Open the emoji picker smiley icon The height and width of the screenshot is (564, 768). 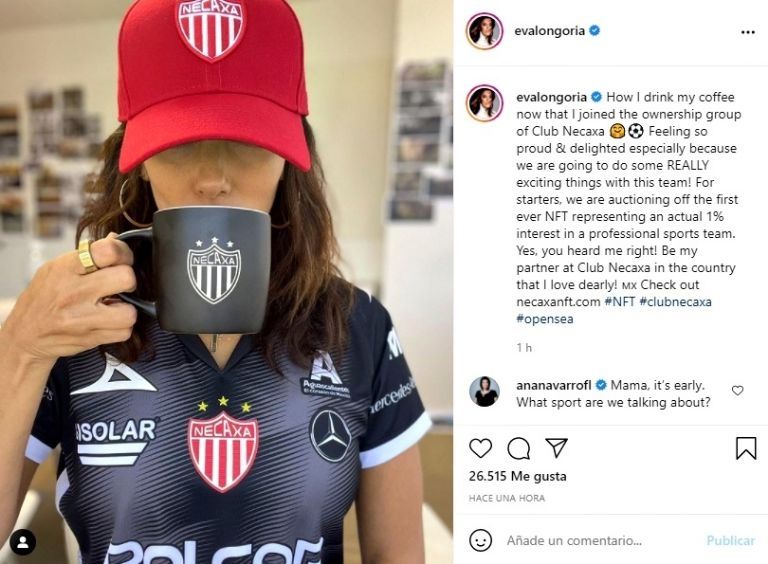tap(480, 540)
